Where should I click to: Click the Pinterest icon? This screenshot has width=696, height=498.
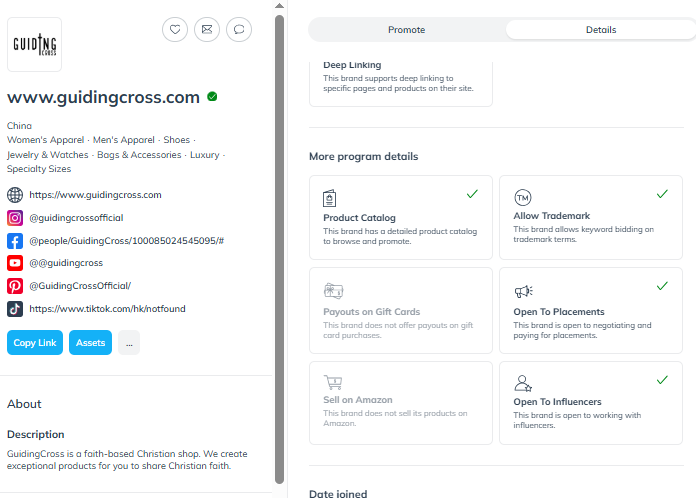[15, 286]
